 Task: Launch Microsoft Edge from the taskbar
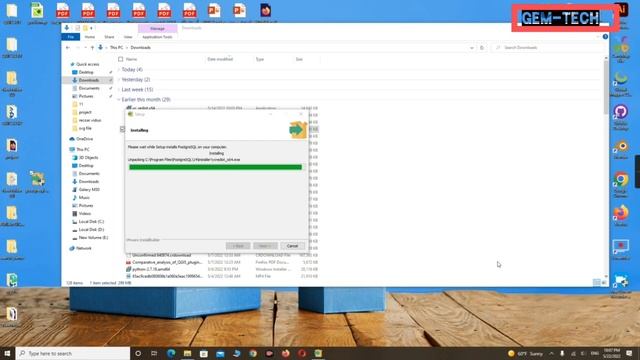pyautogui.click(x=171, y=353)
